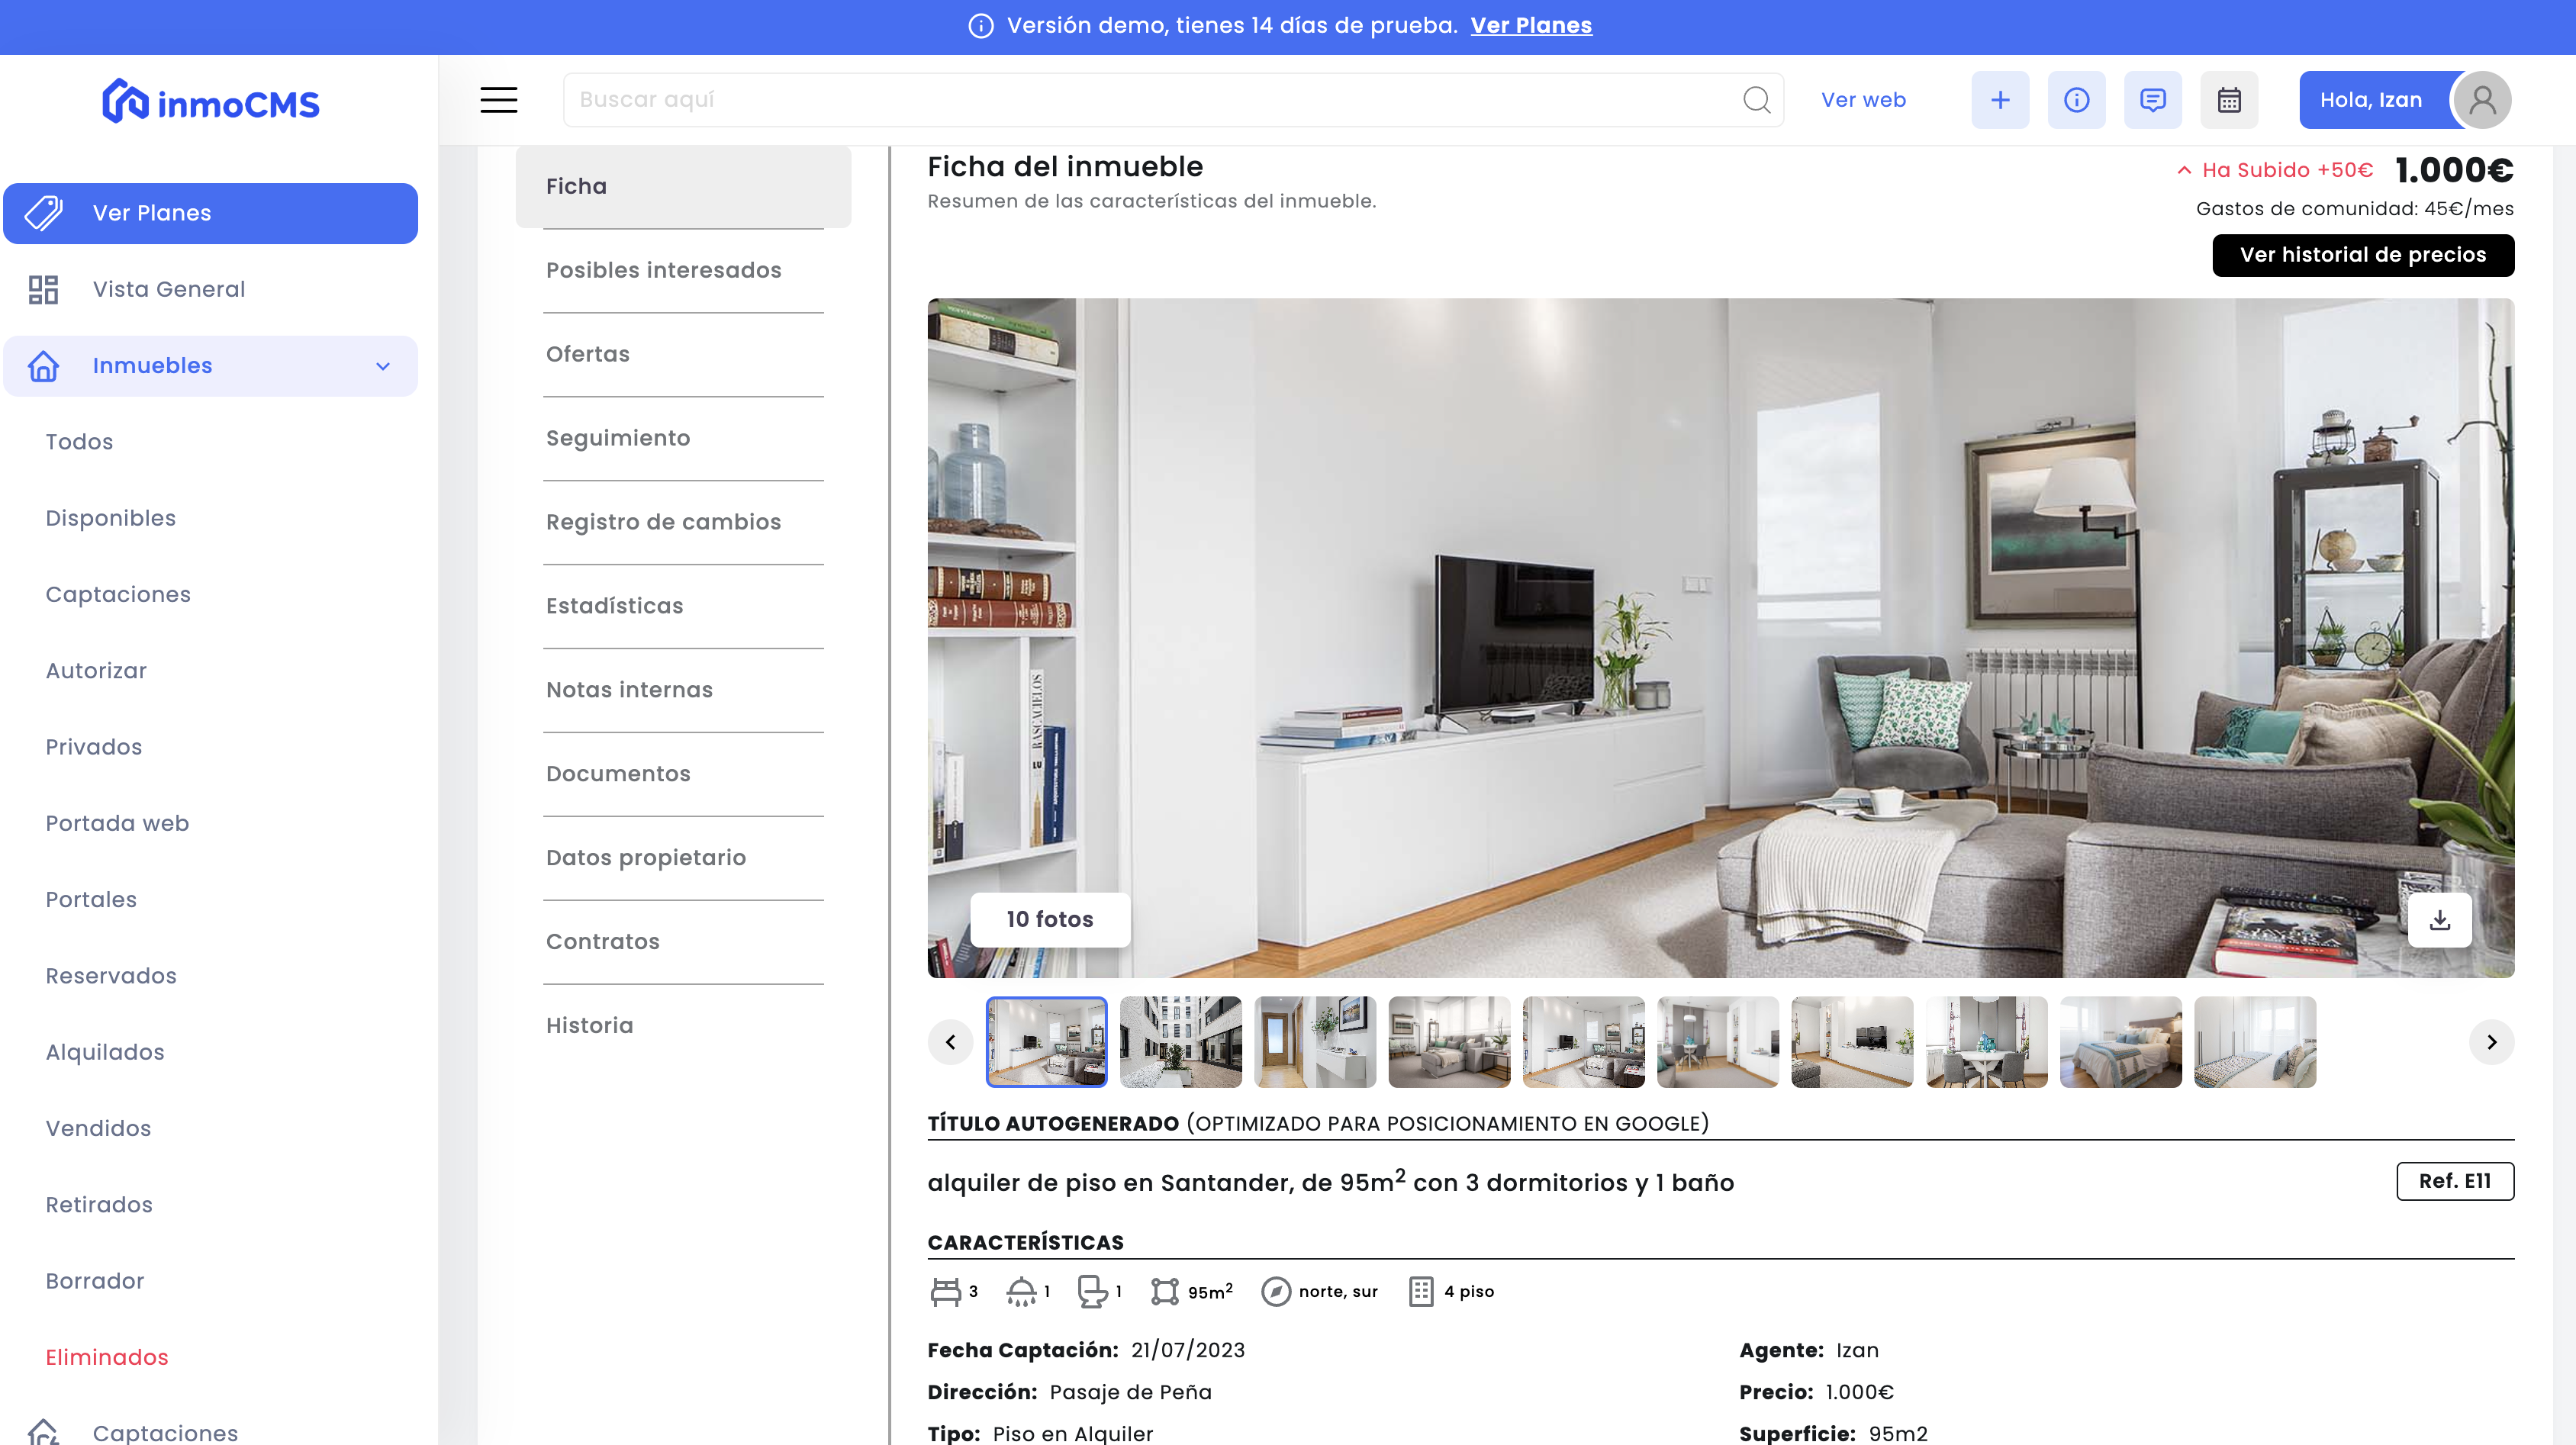The height and width of the screenshot is (1445, 2576).
Task: Download the photo via download icon
Action: [x=2439, y=920]
